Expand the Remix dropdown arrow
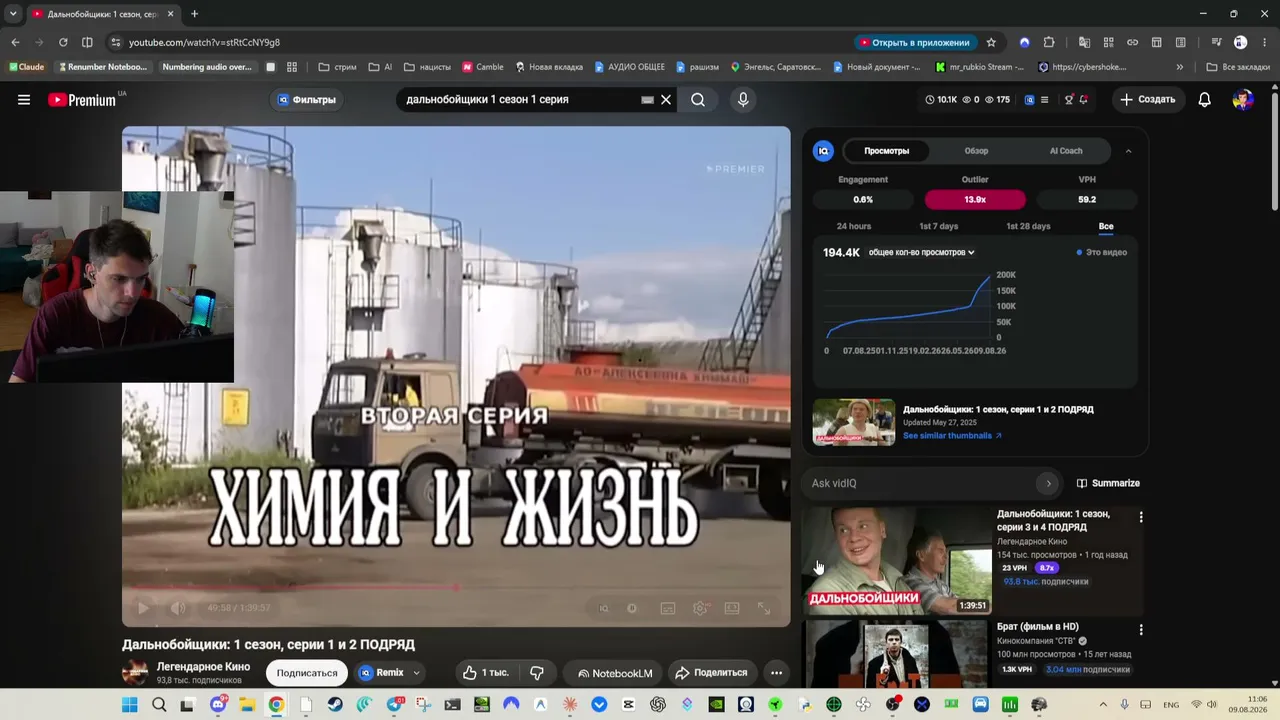Viewport: 1280px width, 720px height. click(x=417, y=673)
